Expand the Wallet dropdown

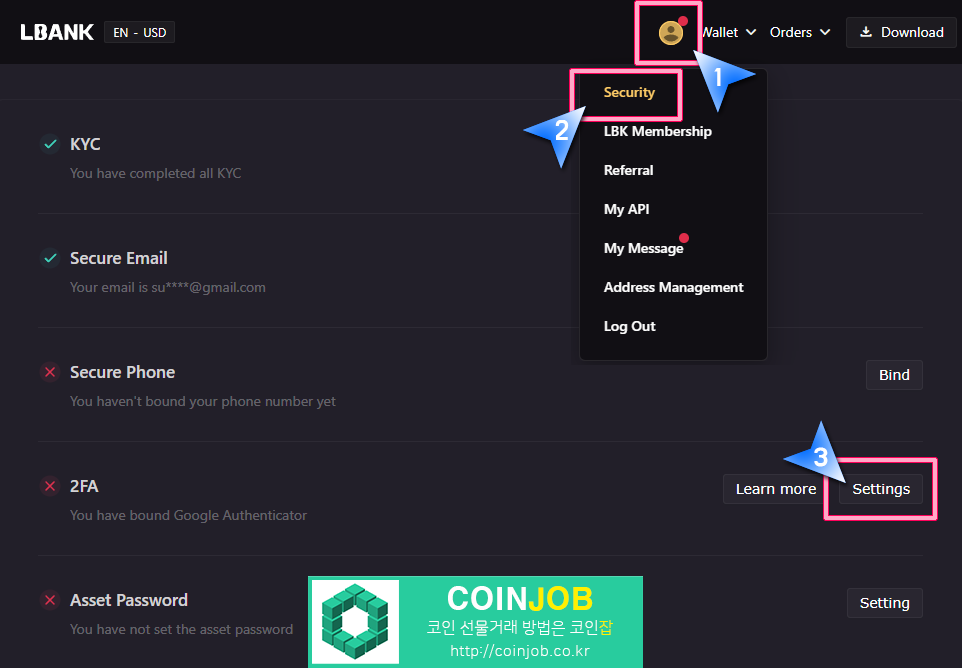click(x=728, y=33)
